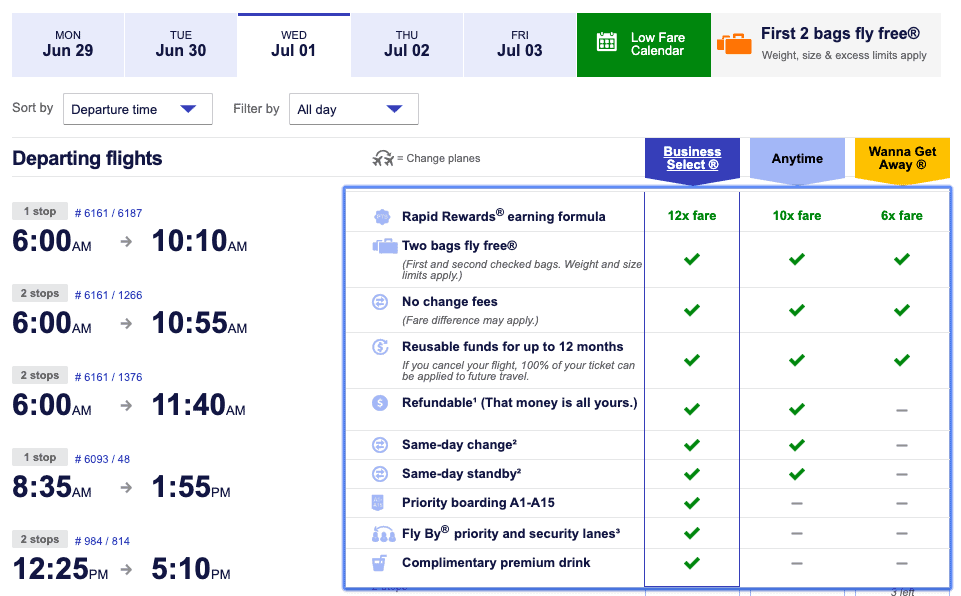Screen dimensions: 961x596
Task: Open flight numbers # 6161 / 1376
Action: (108, 377)
